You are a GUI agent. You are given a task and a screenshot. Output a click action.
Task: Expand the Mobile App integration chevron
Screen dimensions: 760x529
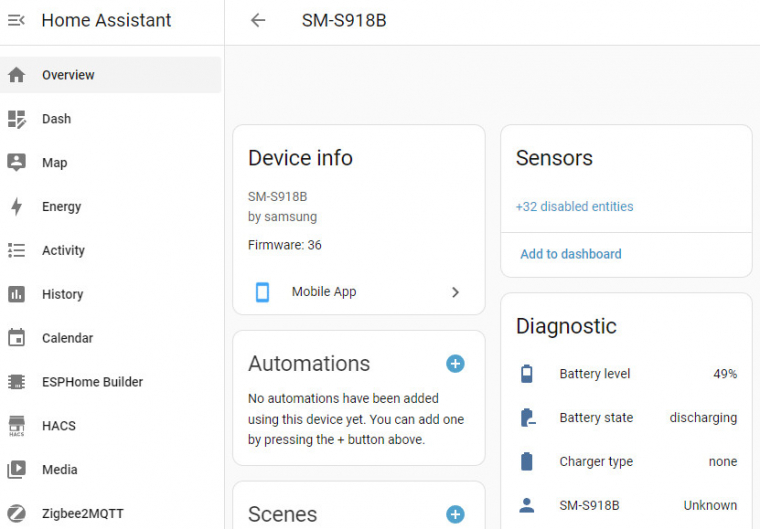click(455, 292)
